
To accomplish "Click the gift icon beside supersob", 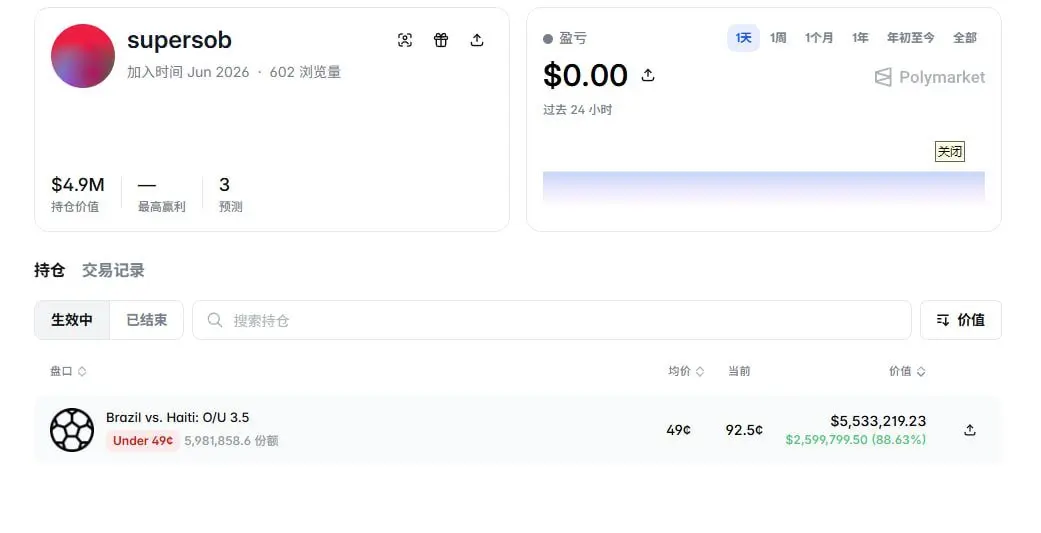I will (441, 40).
